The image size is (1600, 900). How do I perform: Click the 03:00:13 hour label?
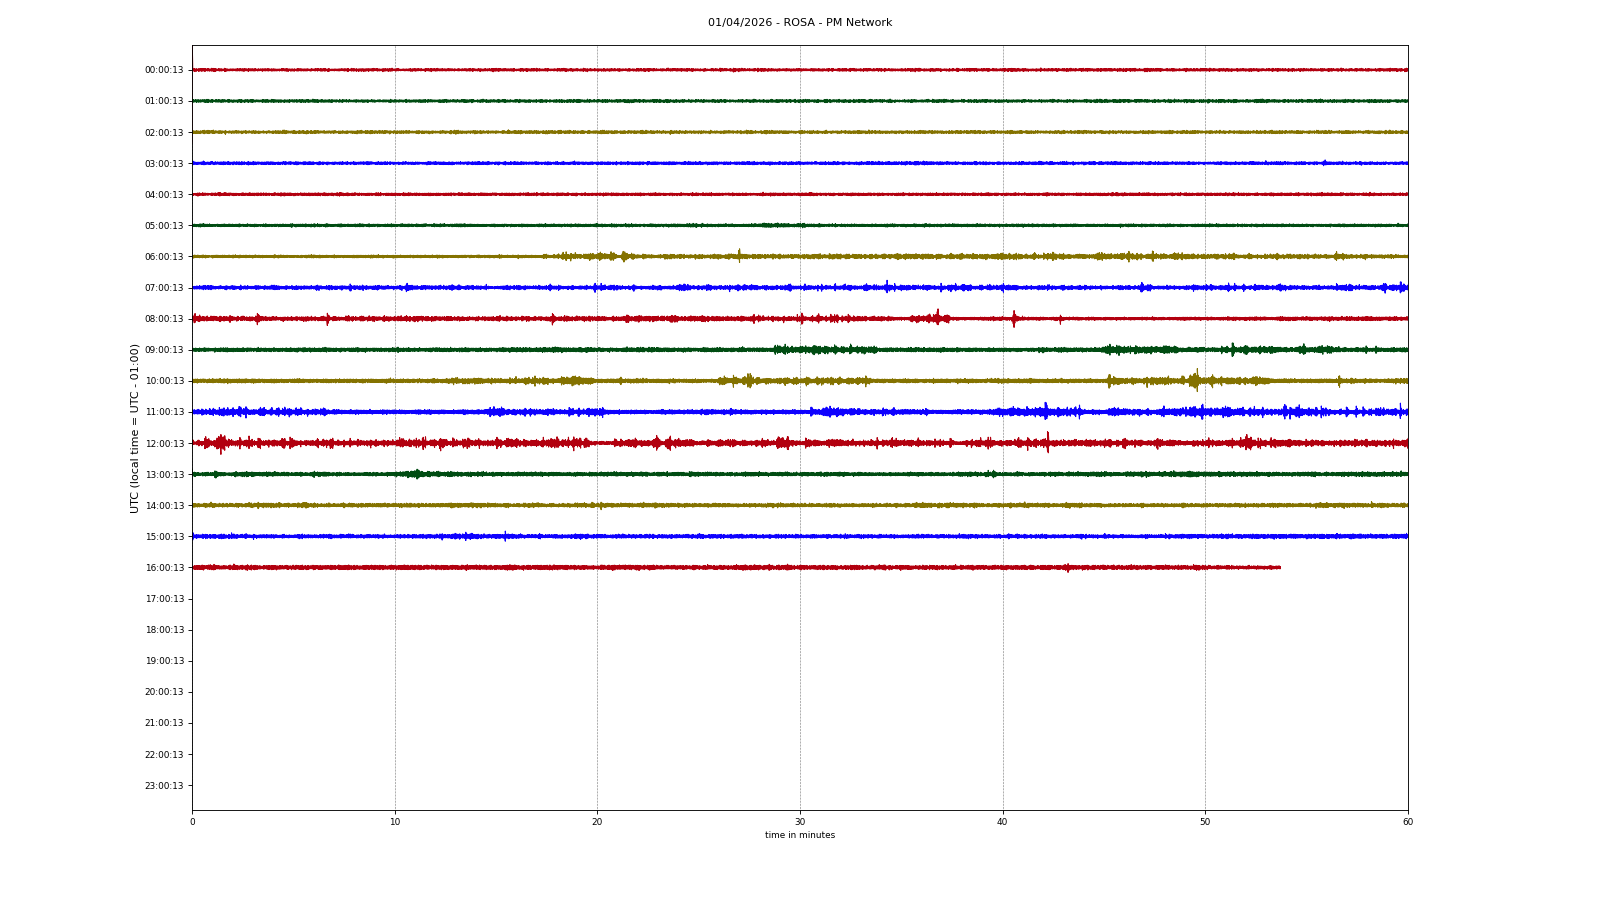click(x=164, y=164)
